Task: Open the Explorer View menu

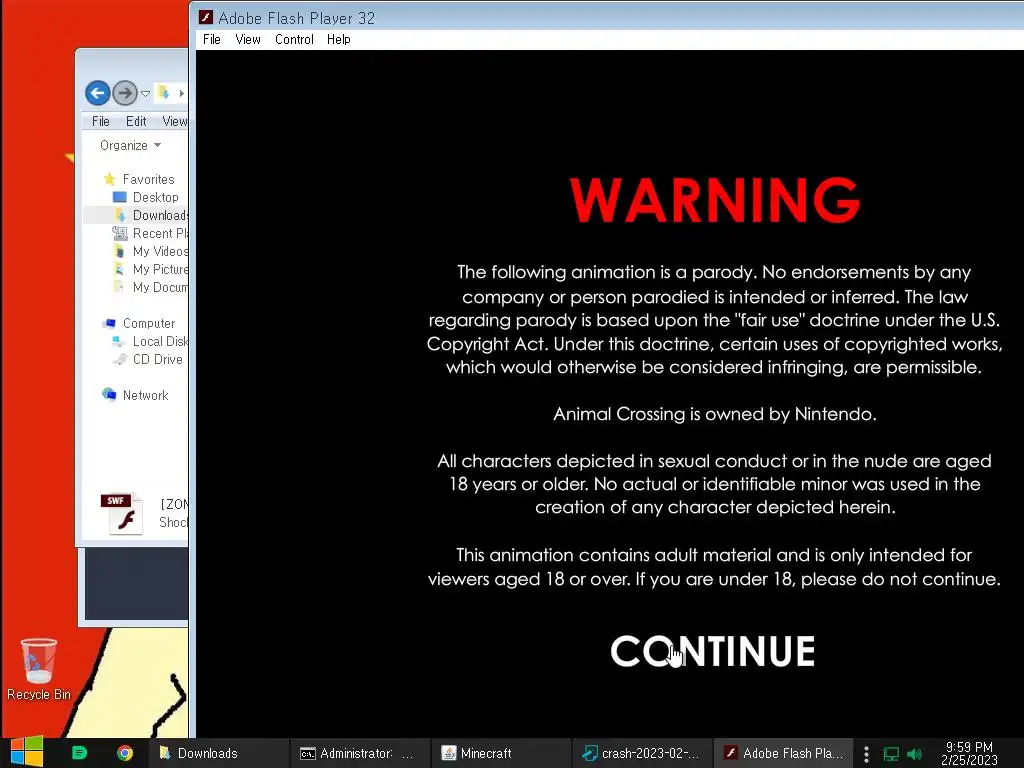Action: click(x=174, y=121)
